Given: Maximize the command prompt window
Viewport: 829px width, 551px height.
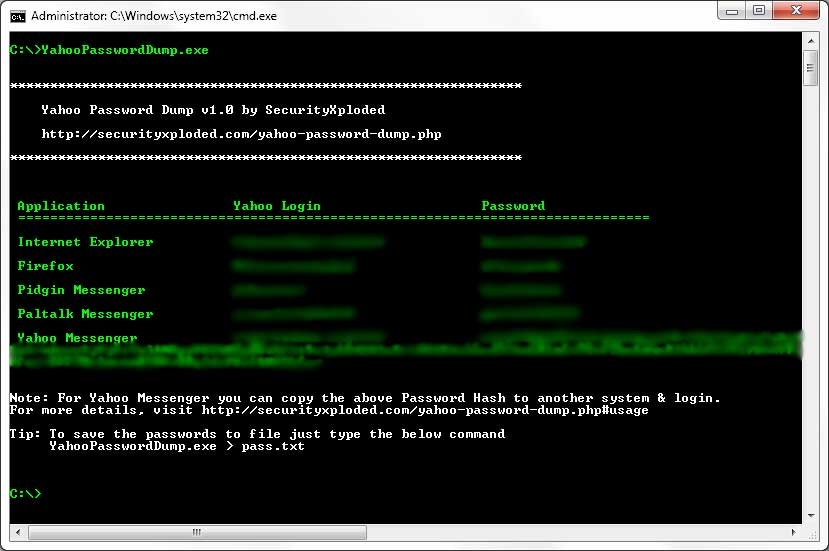Looking at the screenshot, I should pyautogui.click(x=759, y=11).
